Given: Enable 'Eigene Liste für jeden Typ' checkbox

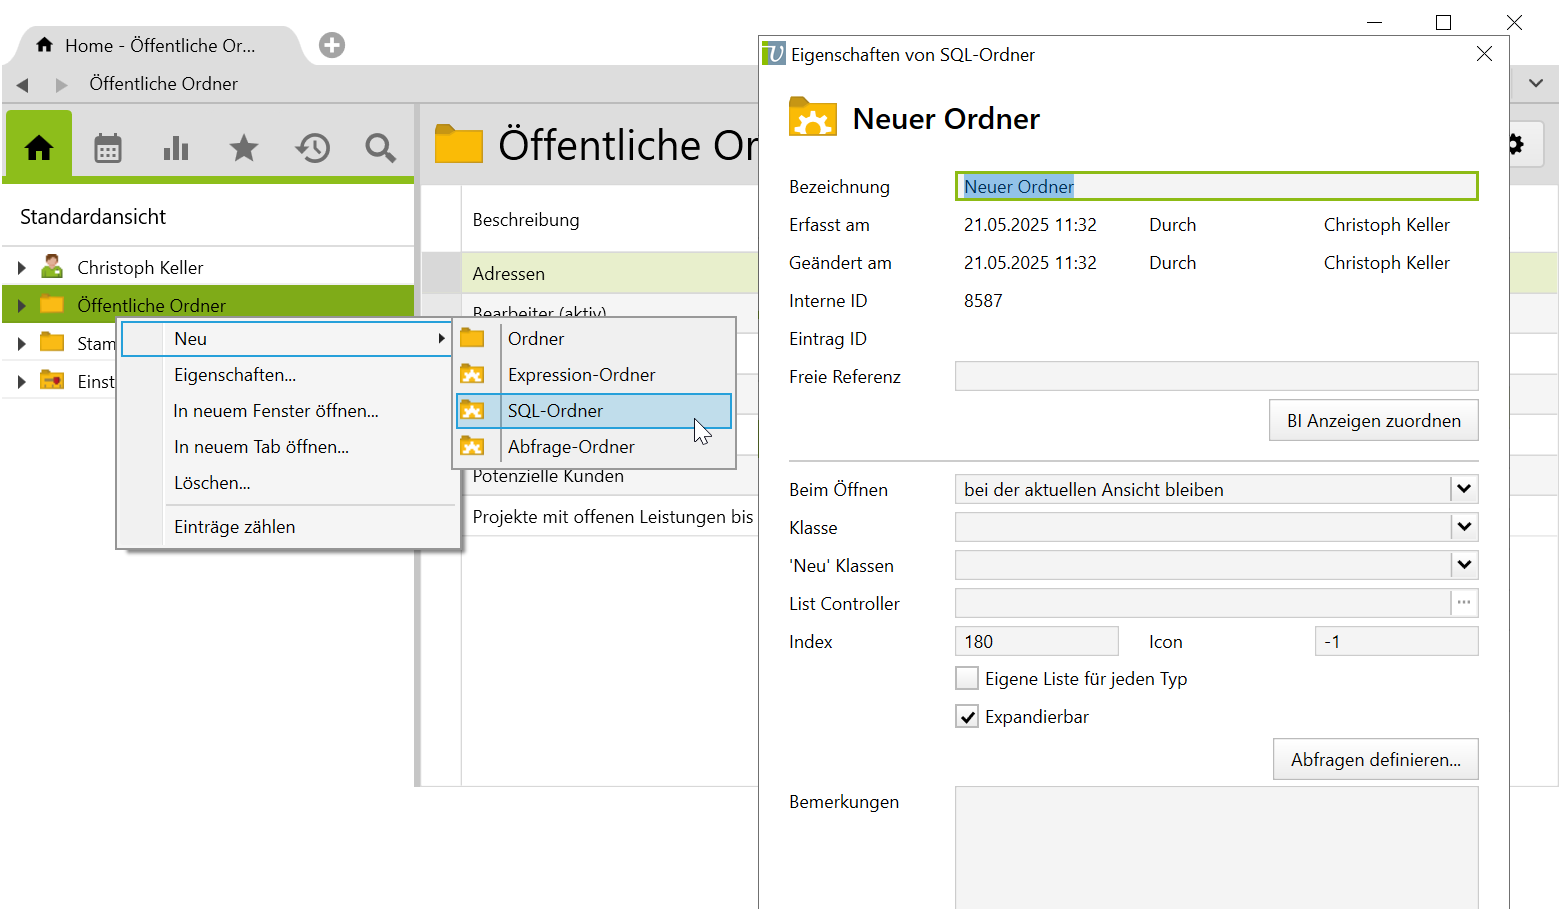Looking at the screenshot, I should coord(967,679).
